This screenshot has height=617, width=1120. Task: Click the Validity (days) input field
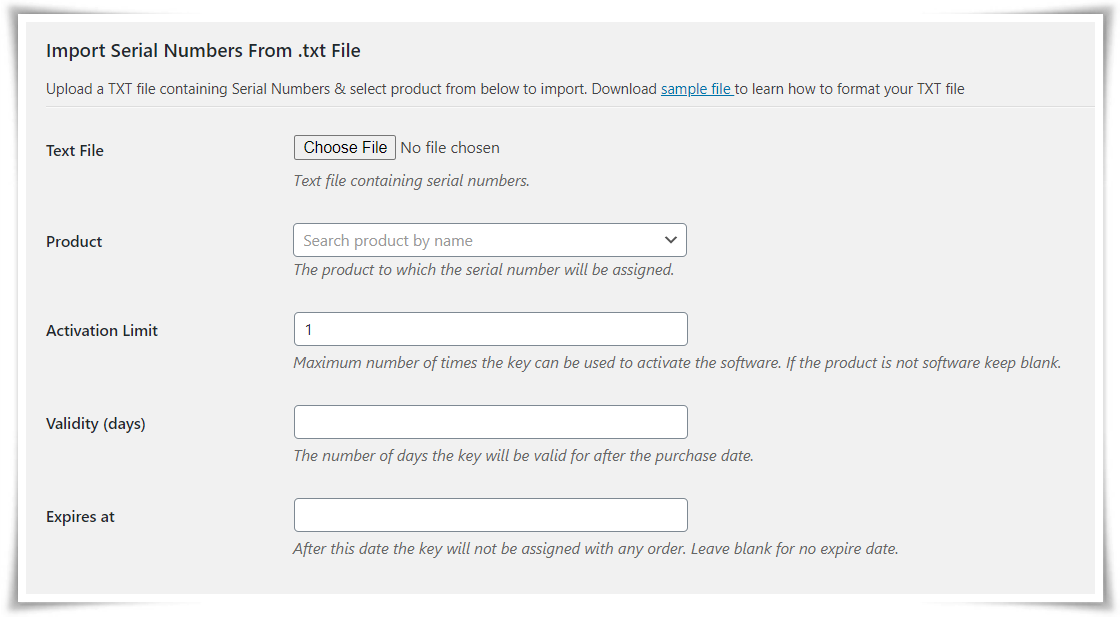click(x=491, y=422)
